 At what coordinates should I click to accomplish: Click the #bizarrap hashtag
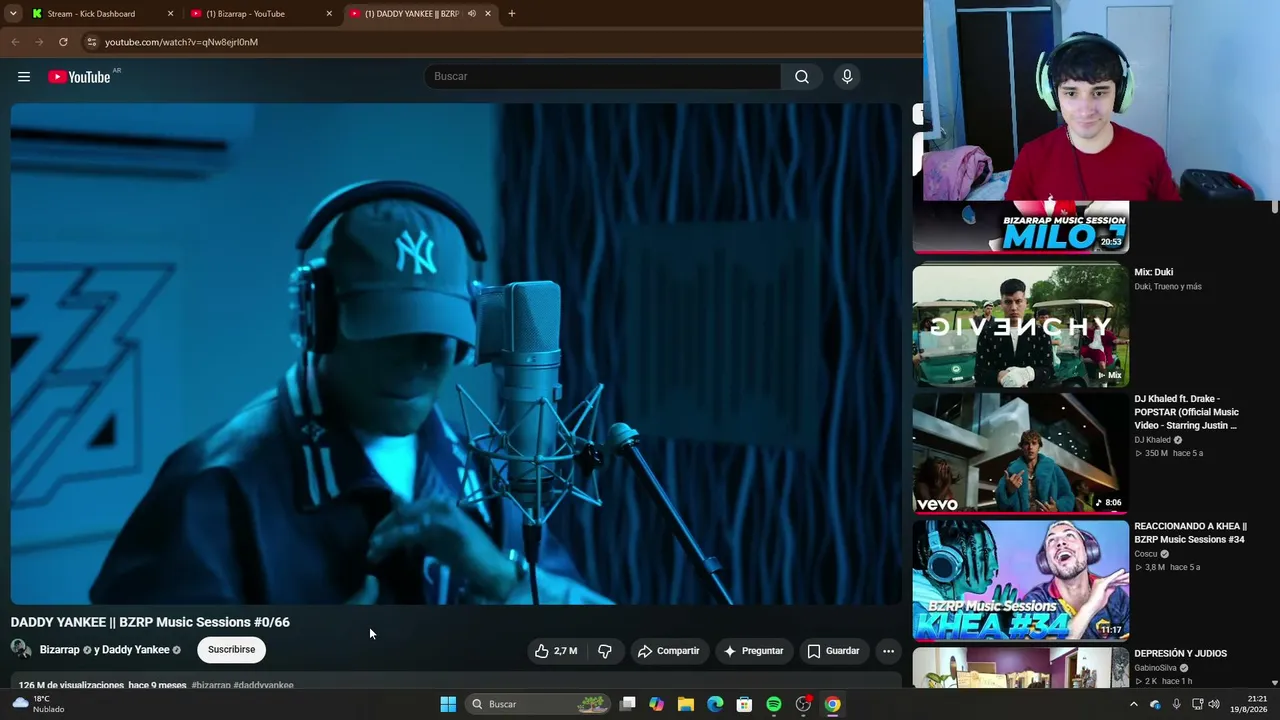tap(211, 685)
